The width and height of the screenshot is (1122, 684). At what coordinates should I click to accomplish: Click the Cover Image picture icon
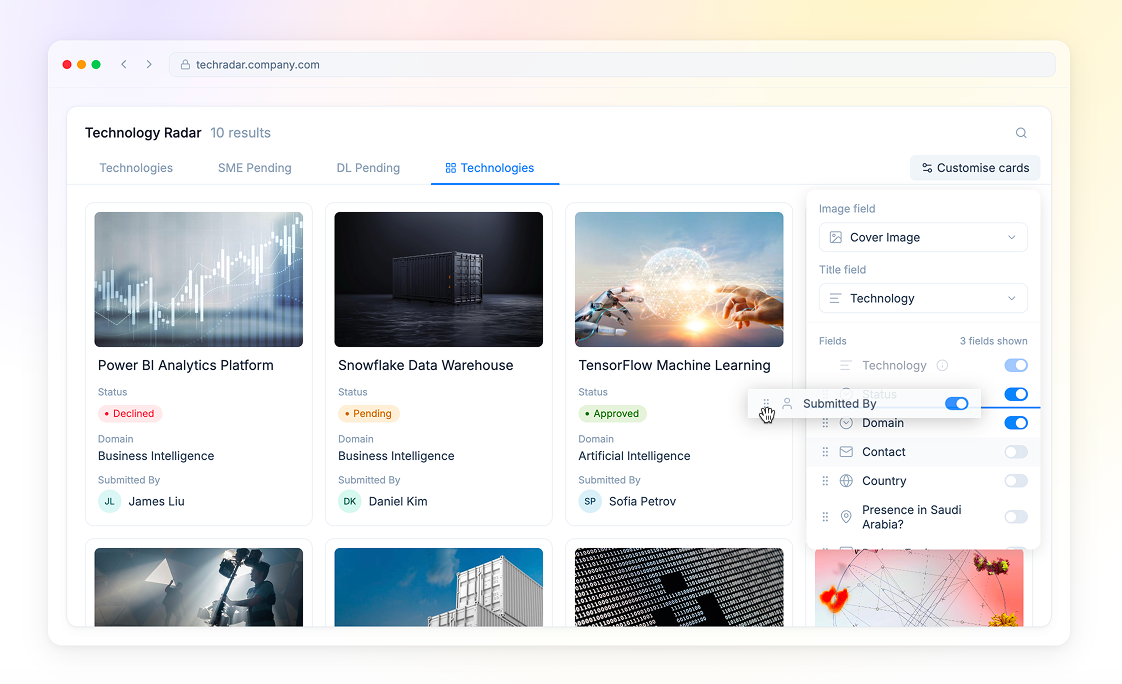pyautogui.click(x=835, y=238)
